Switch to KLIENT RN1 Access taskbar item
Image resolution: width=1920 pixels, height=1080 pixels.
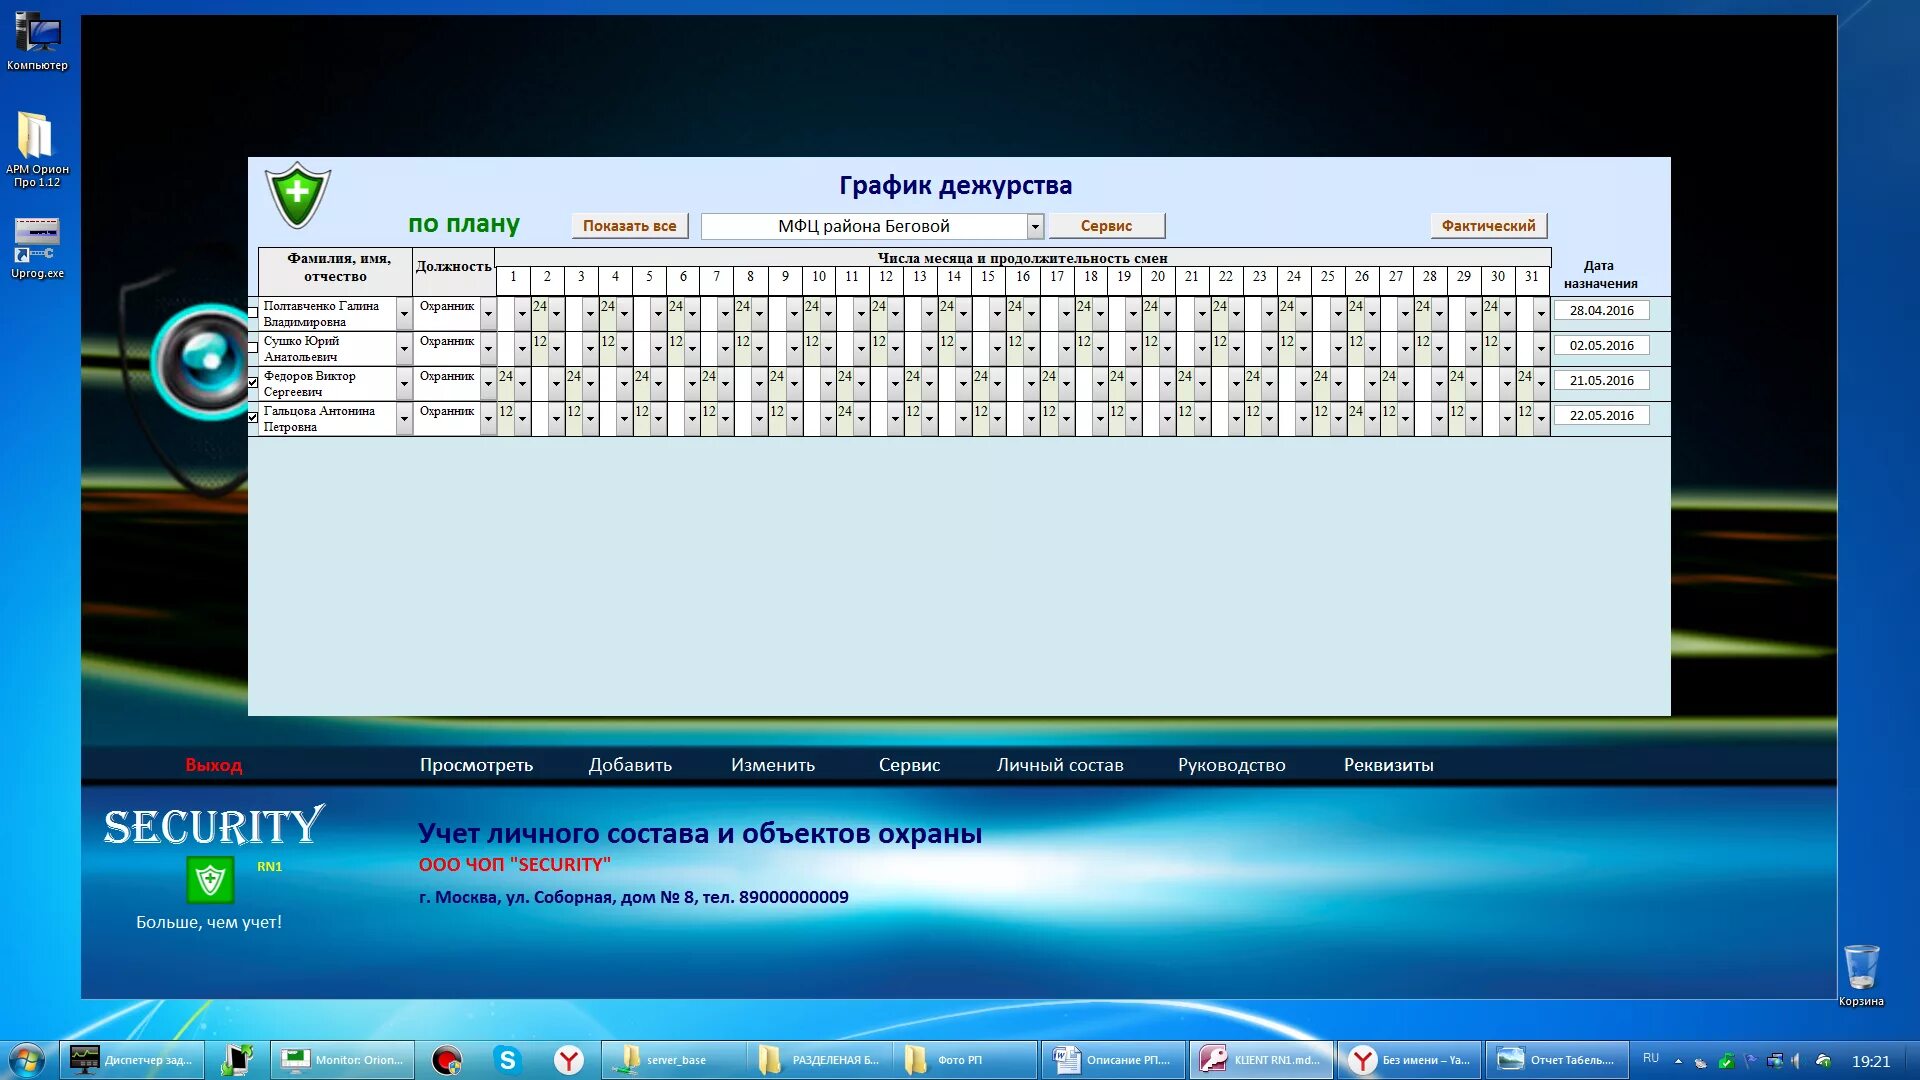1260,1060
